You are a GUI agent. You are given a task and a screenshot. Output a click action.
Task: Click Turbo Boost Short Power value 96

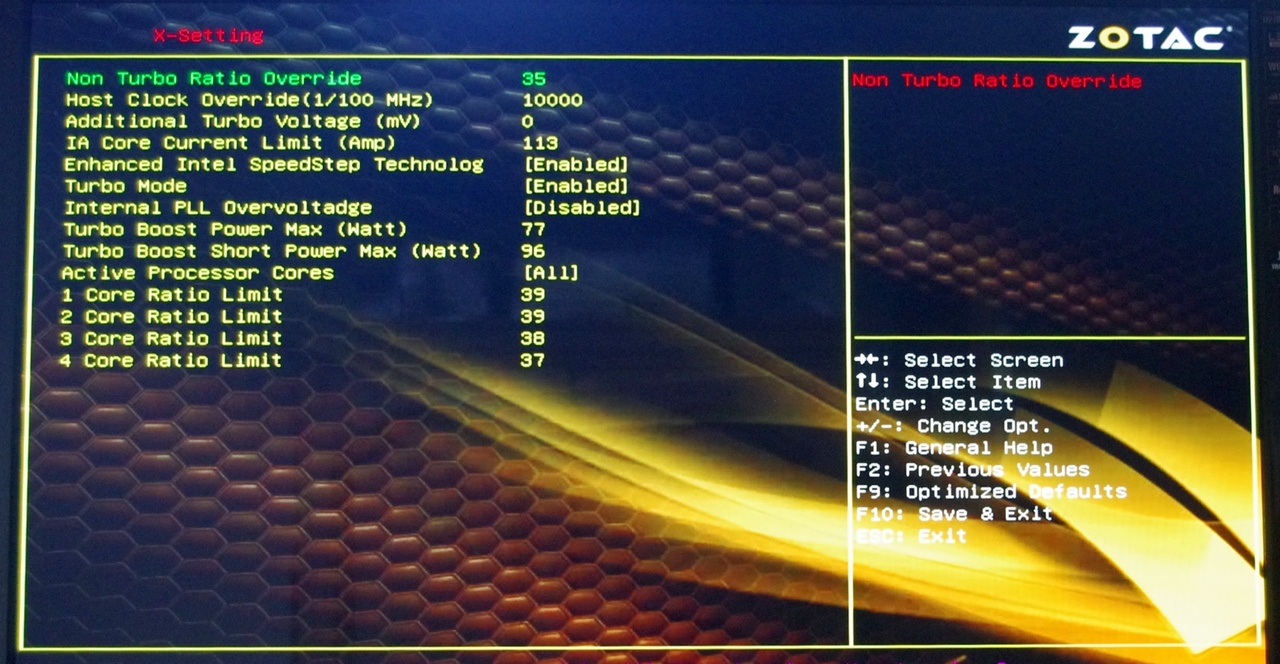click(x=533, y=251)
